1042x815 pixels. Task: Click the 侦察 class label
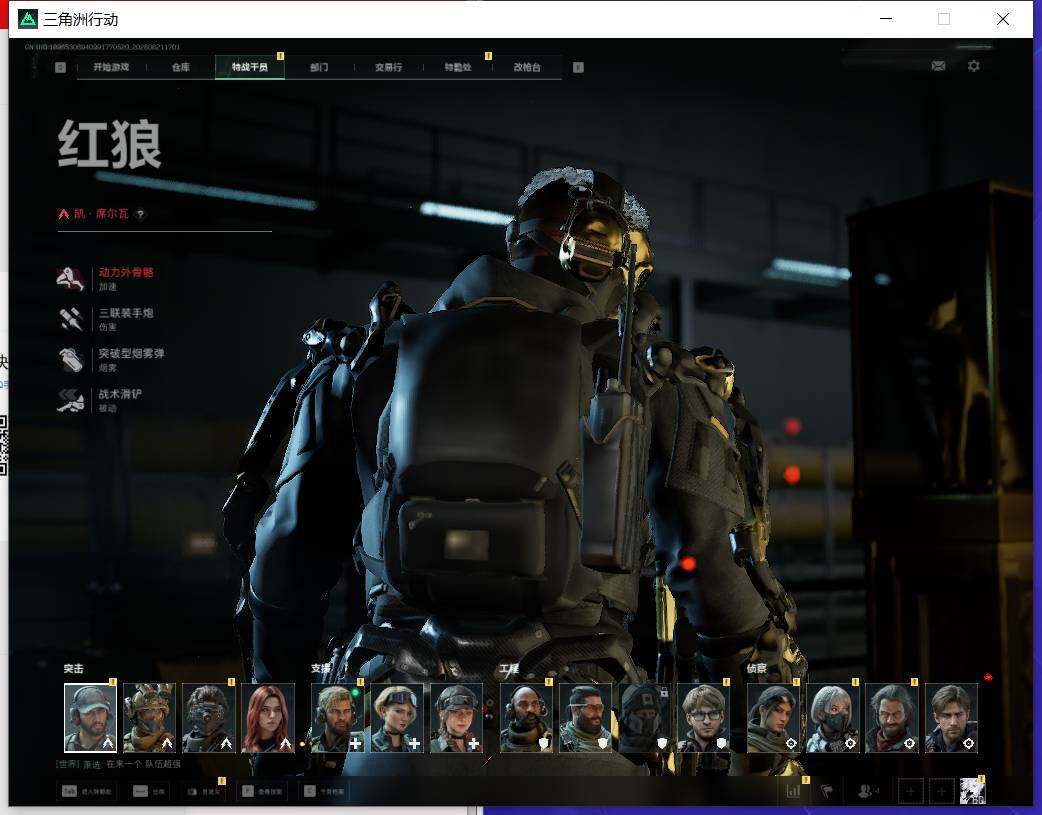[757, 669]
